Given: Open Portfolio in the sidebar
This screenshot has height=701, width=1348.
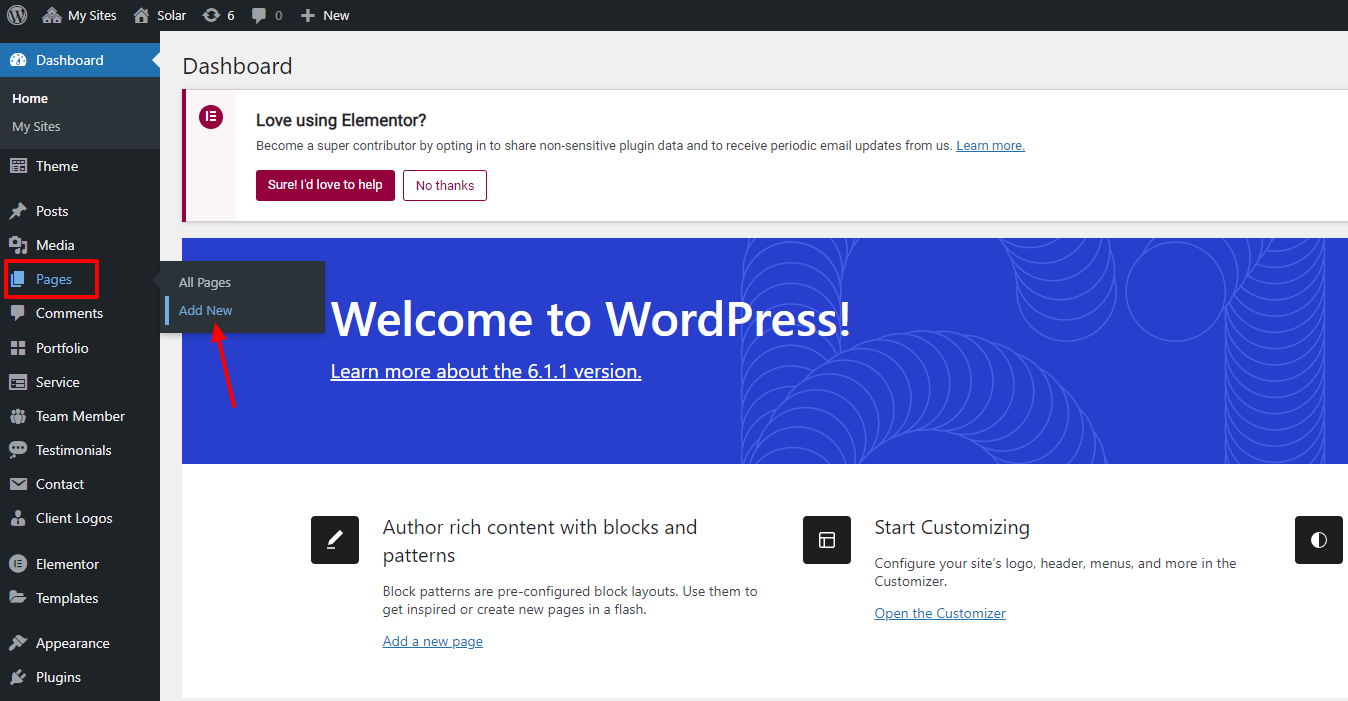Looking at the screenshot, I should [x=62, y=348].
